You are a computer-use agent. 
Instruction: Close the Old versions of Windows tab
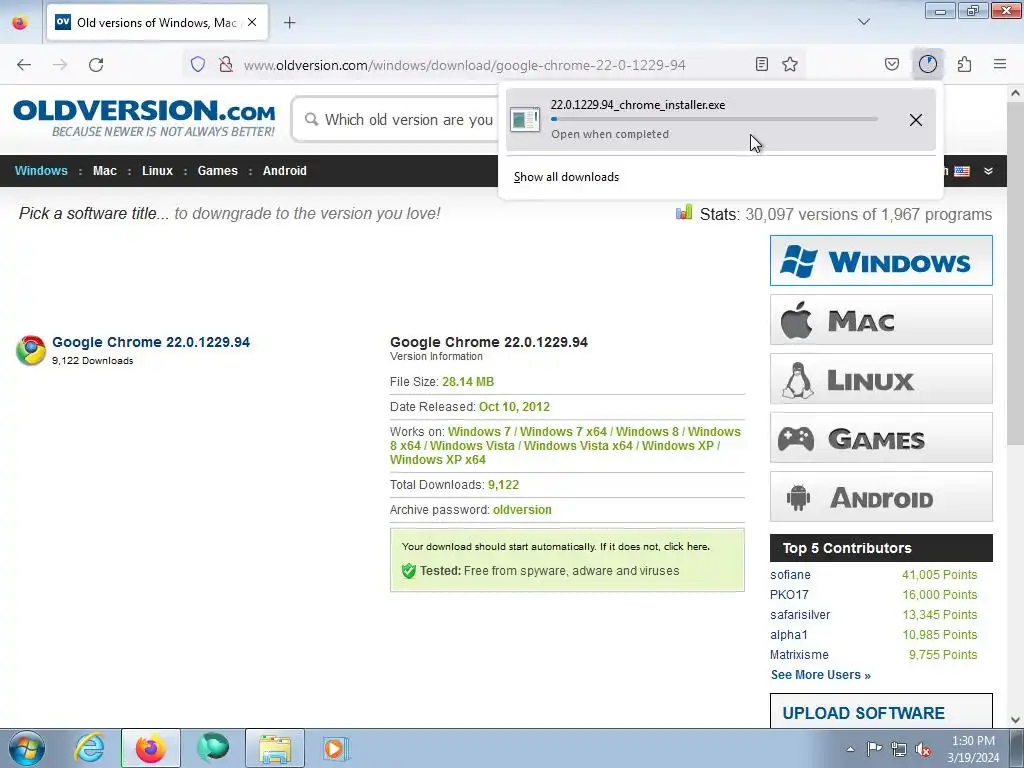click(251, 22)
